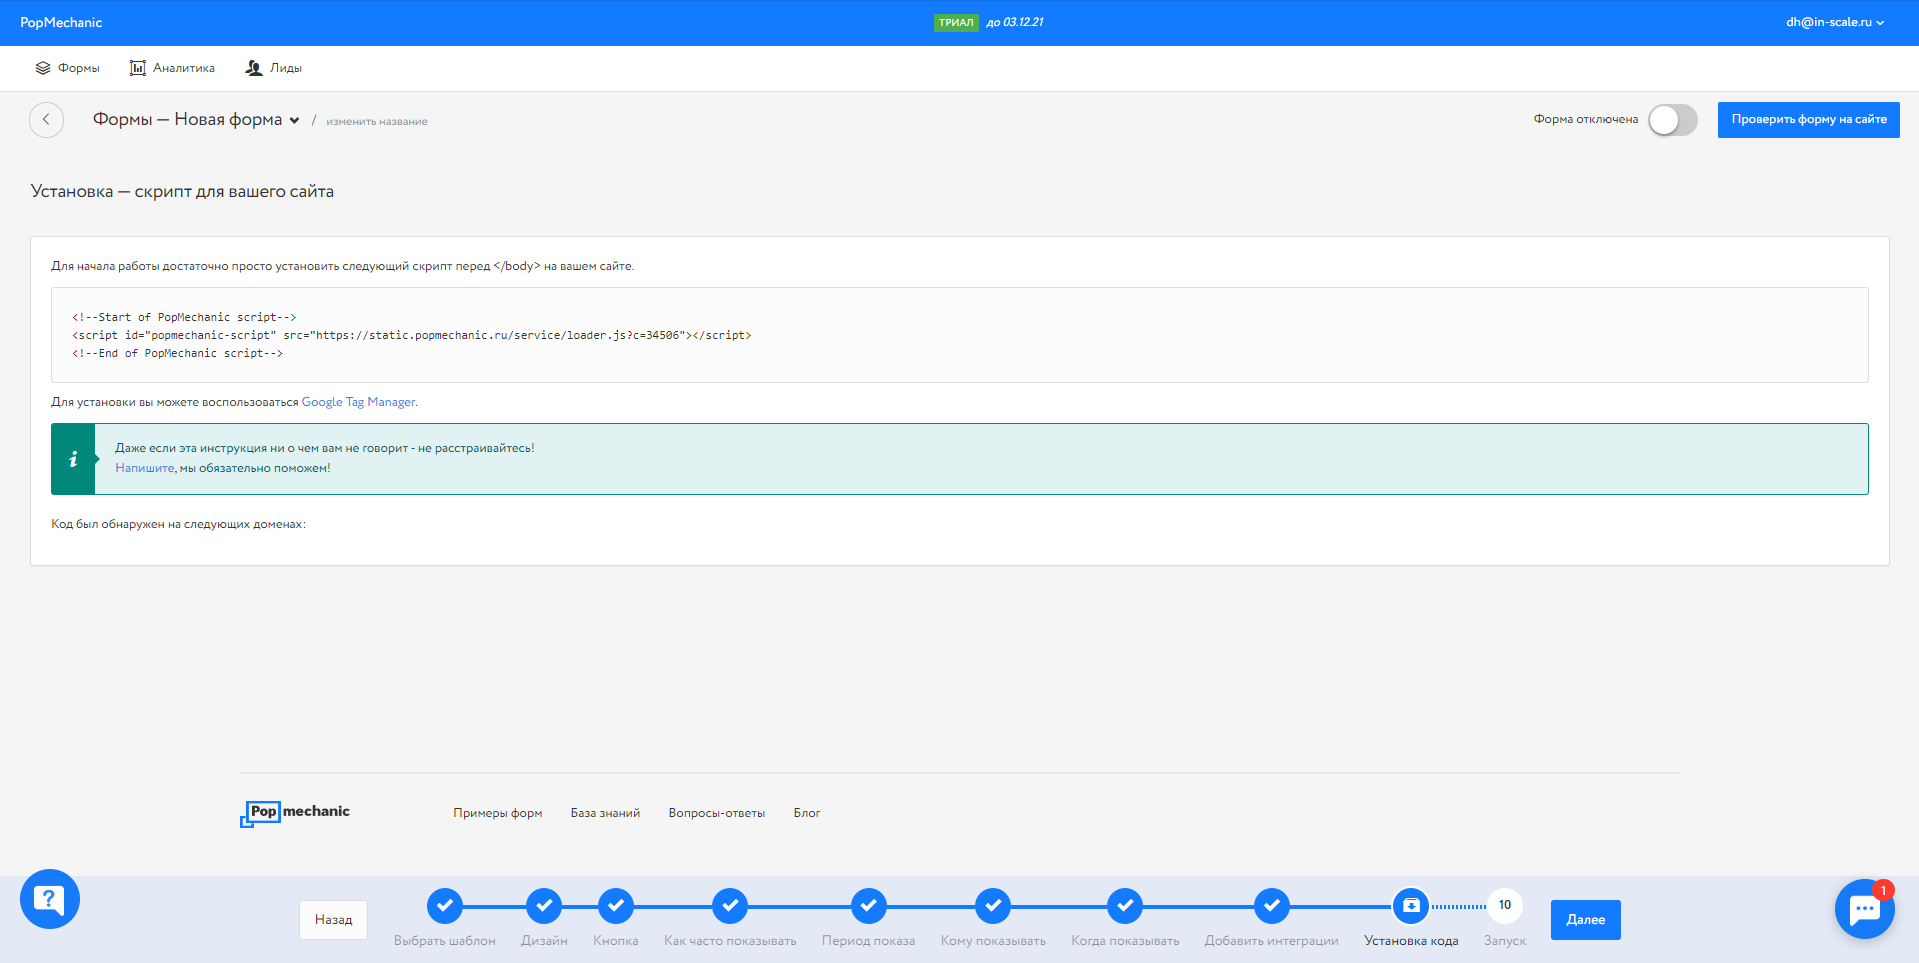Go to step "Когда показывать" checkmark

tap(1125, 906)
